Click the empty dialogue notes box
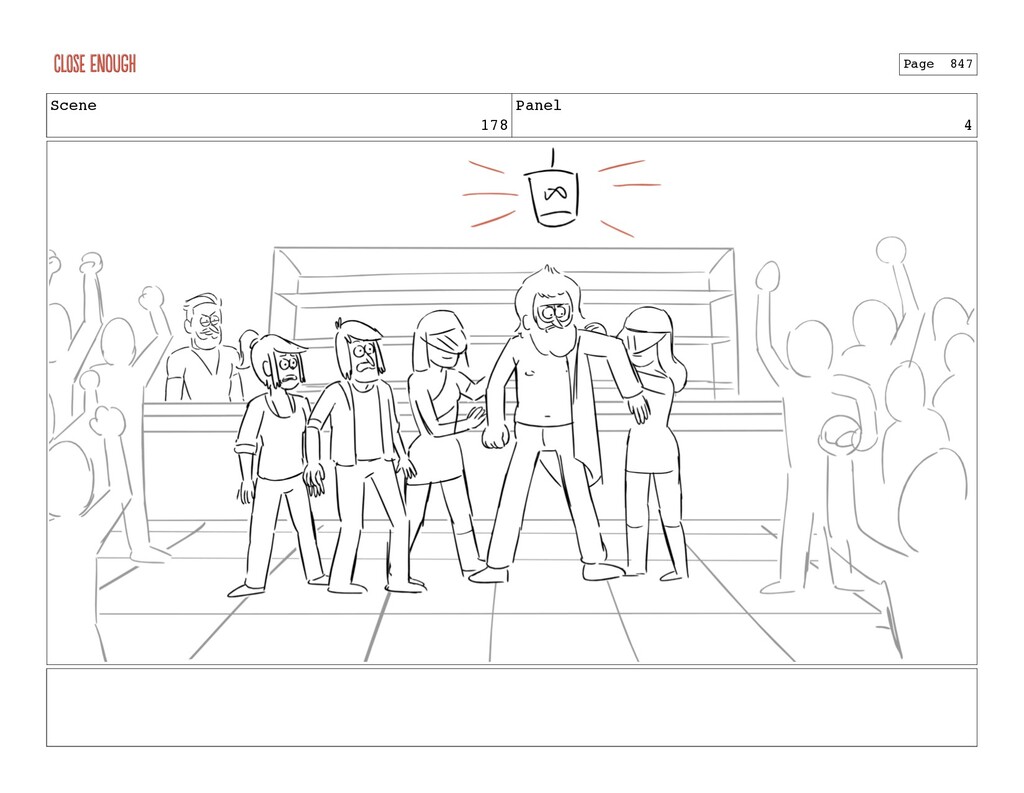Image resolution: width=1024 pixels, height=793 pixels. [x=511, y=707]
